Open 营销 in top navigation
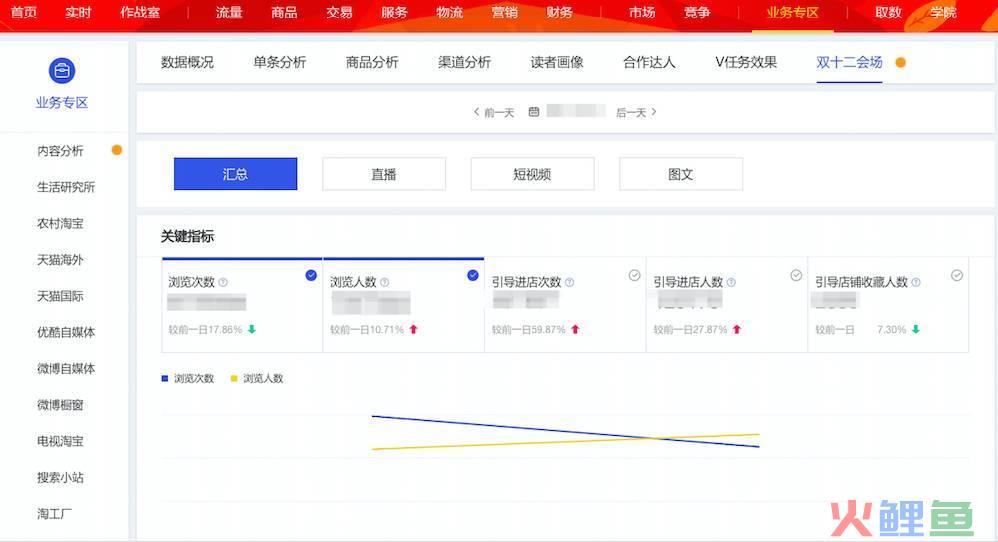This screenshot has width=998, height=542. coord(504,12)
